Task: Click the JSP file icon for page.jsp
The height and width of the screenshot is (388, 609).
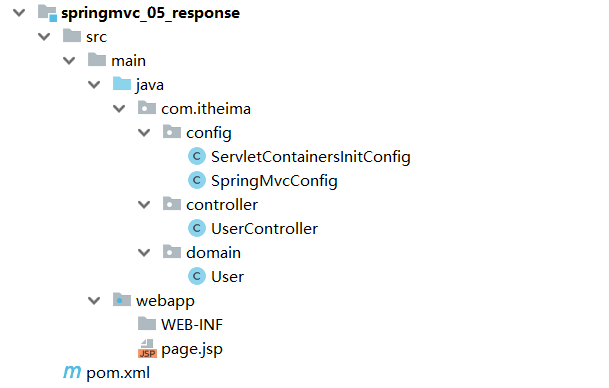Action: coord(147,348)
